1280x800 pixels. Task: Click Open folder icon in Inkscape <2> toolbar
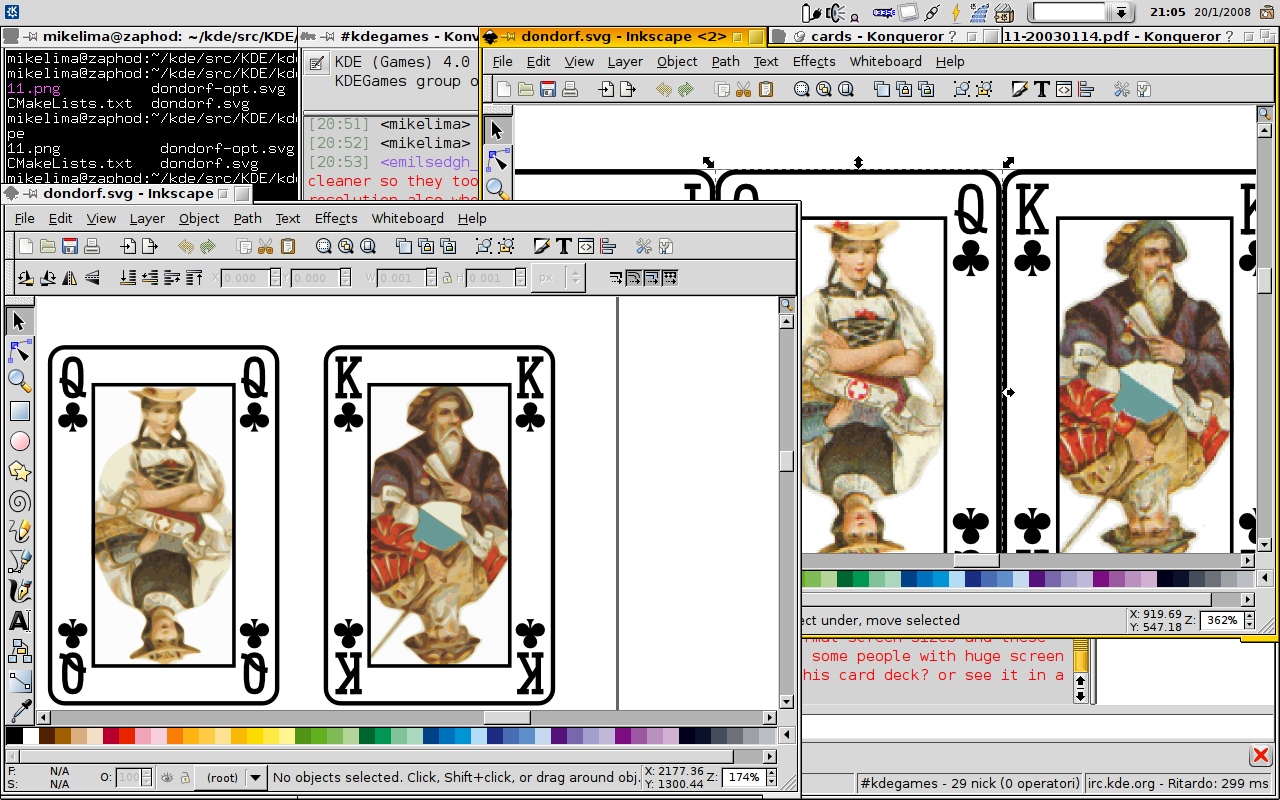[526, 89]
